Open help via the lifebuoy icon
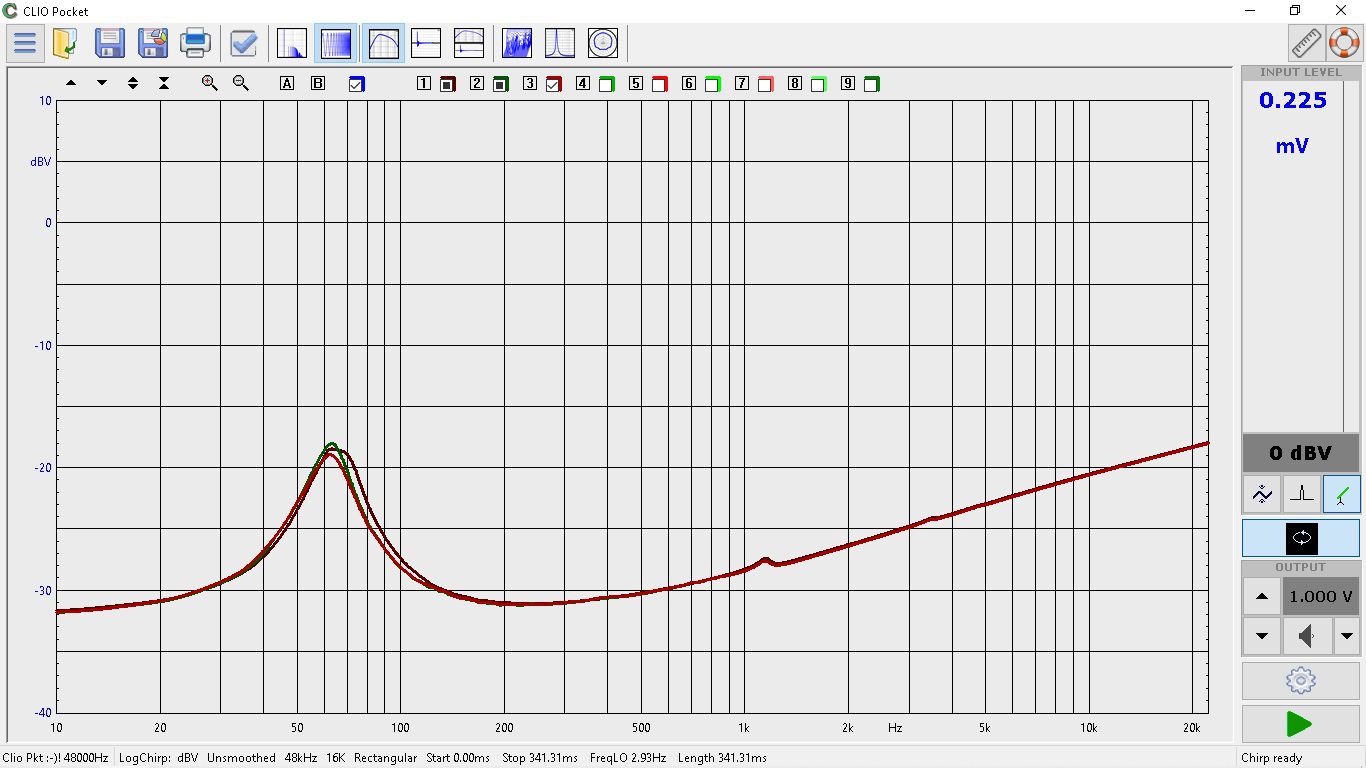 point(1344,43)
